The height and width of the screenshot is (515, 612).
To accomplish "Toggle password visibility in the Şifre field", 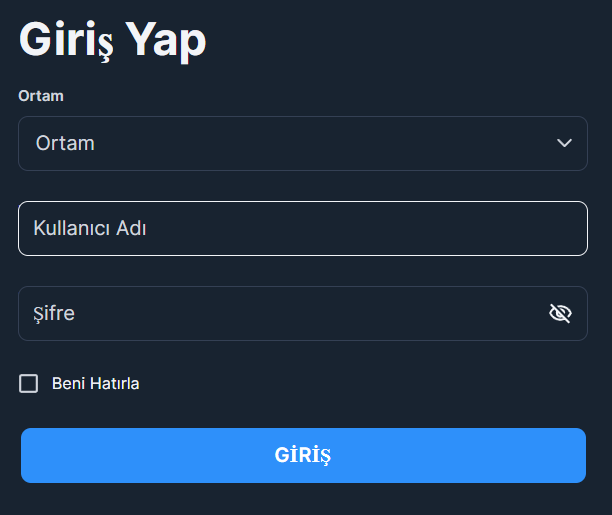I will (x=560, y=313).
